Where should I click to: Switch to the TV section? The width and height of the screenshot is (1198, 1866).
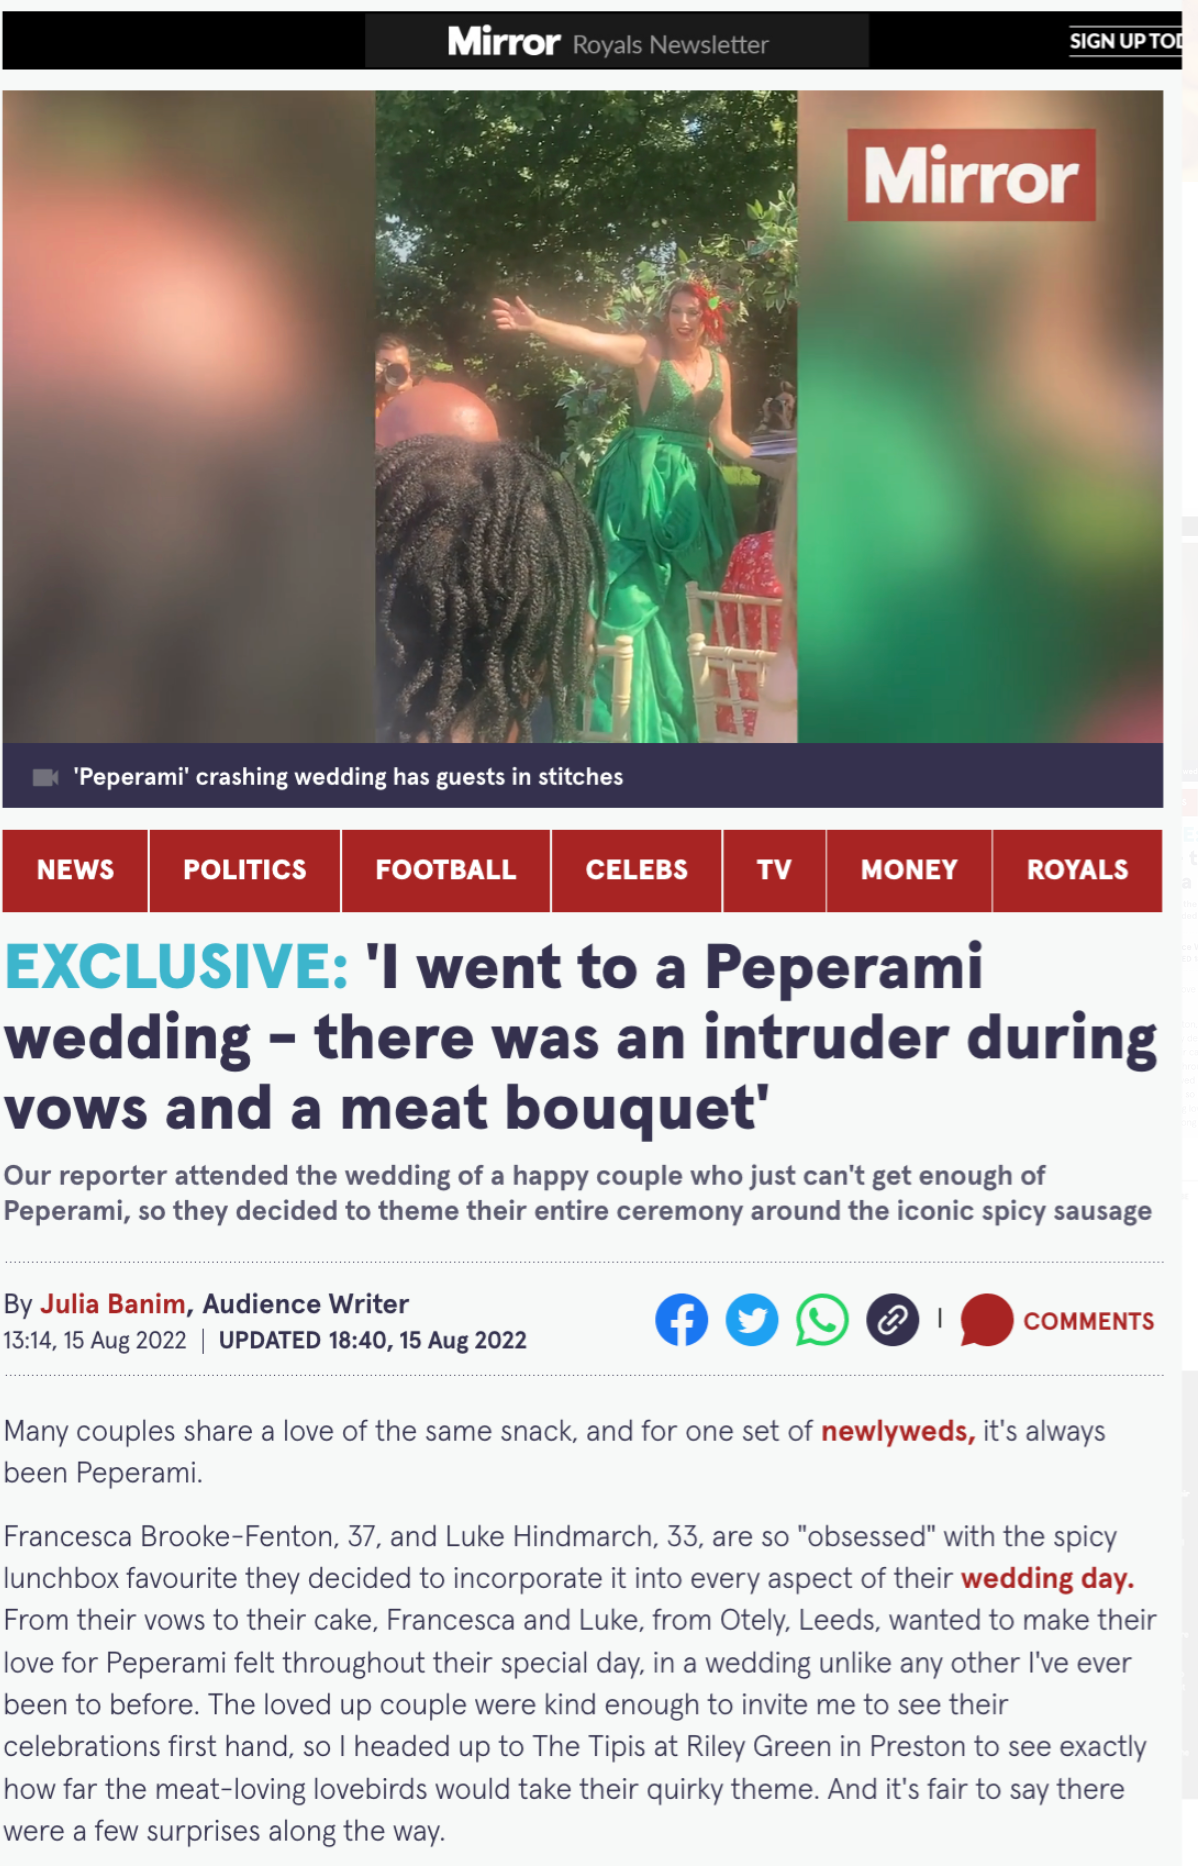[774, 870]
